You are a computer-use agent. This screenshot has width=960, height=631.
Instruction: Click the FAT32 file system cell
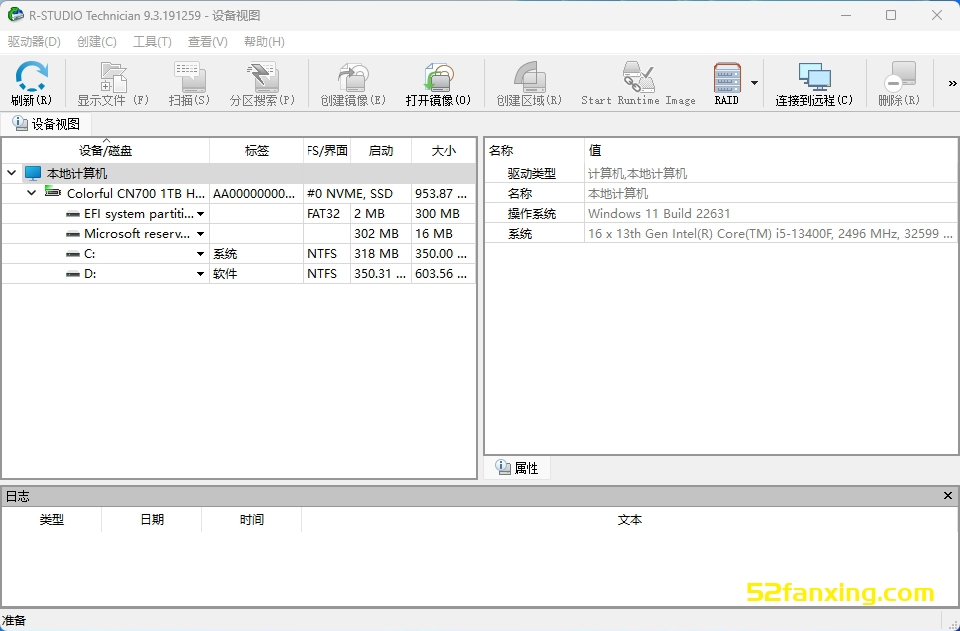[327, 214]
